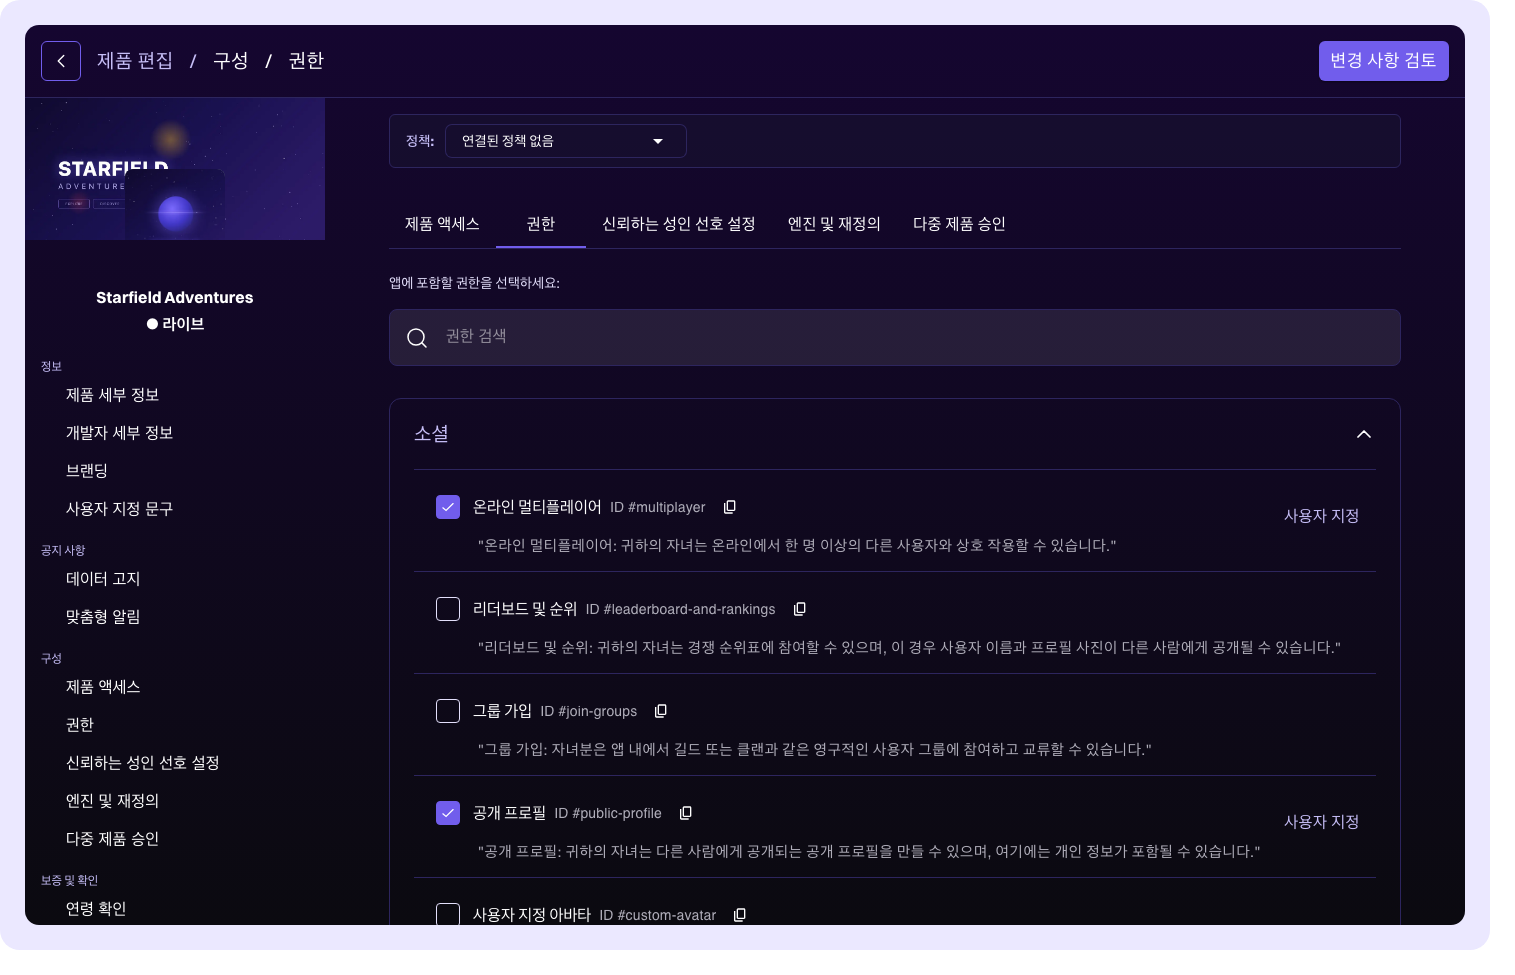Select 브랜딩 in sidebar

[87, 471]
